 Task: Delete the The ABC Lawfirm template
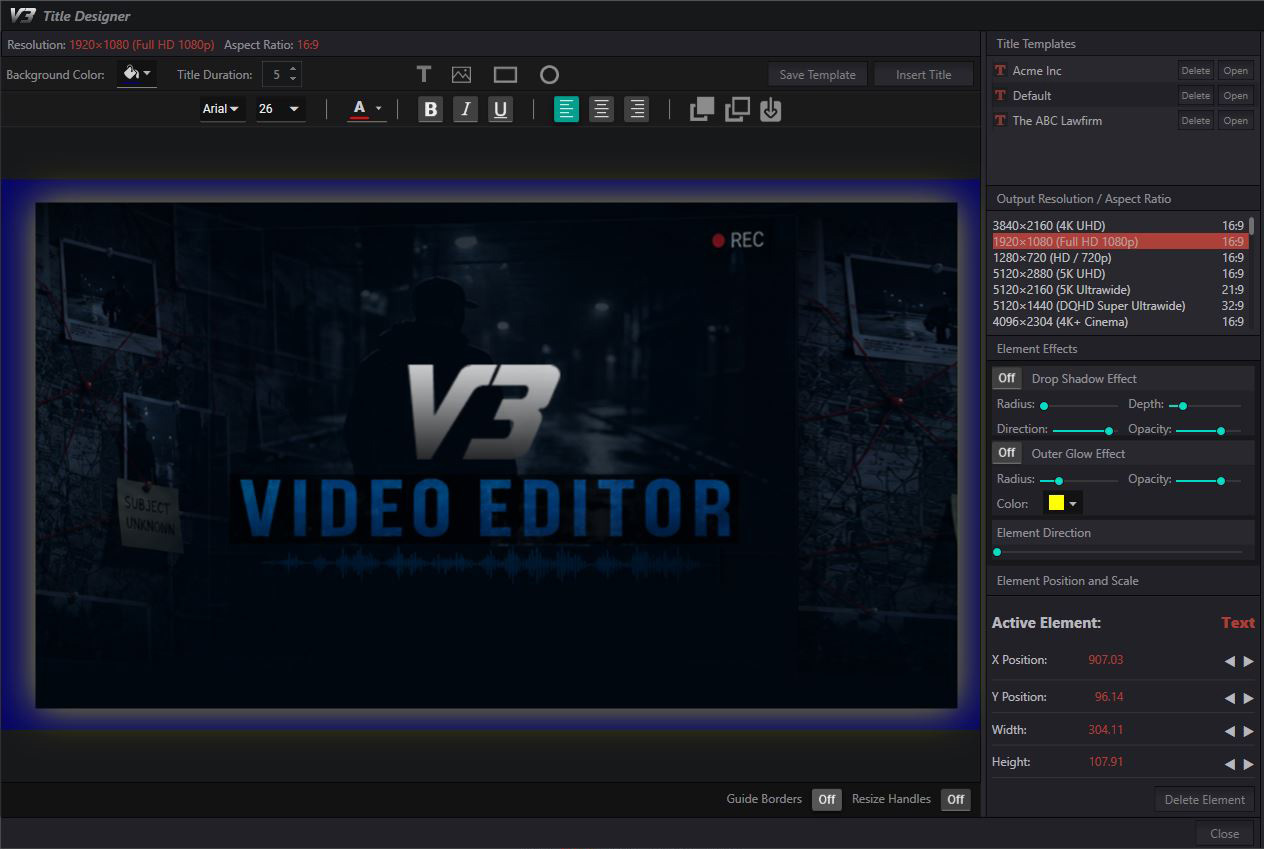(1195, 121)
